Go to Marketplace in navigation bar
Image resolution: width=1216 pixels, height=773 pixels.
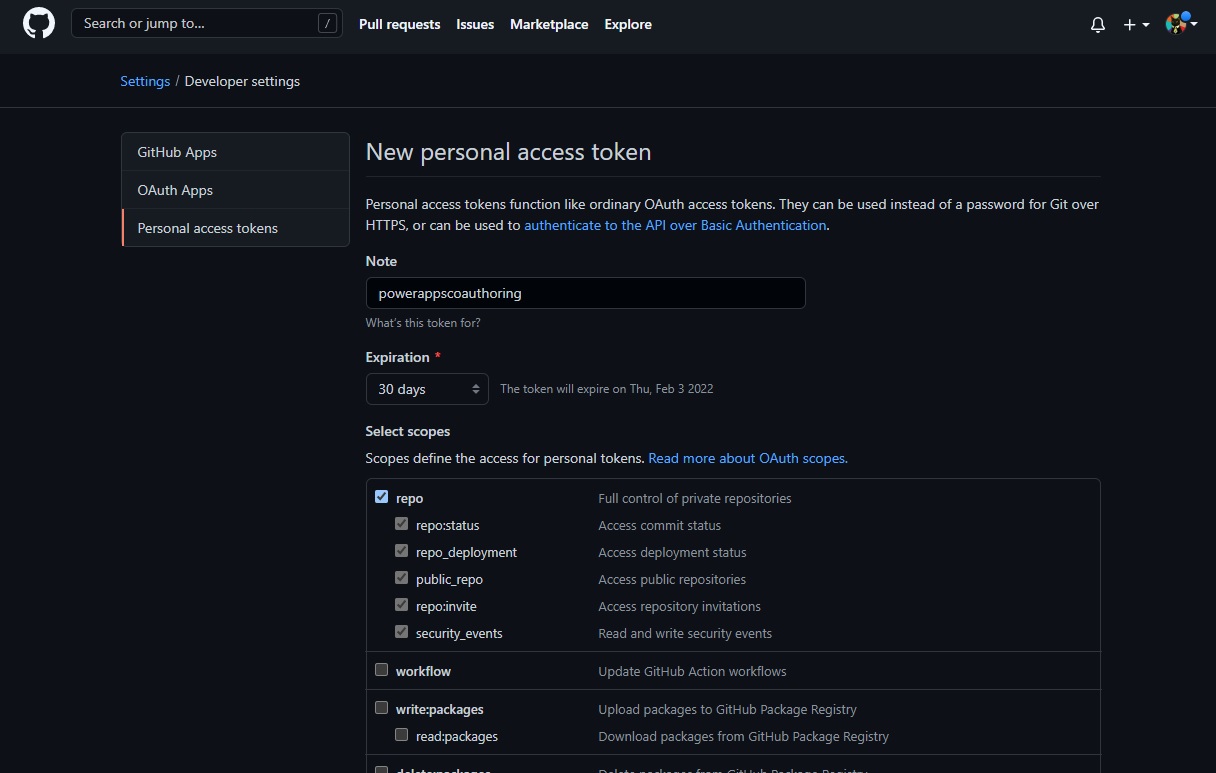pyautogui.click(x=549, y=24)
